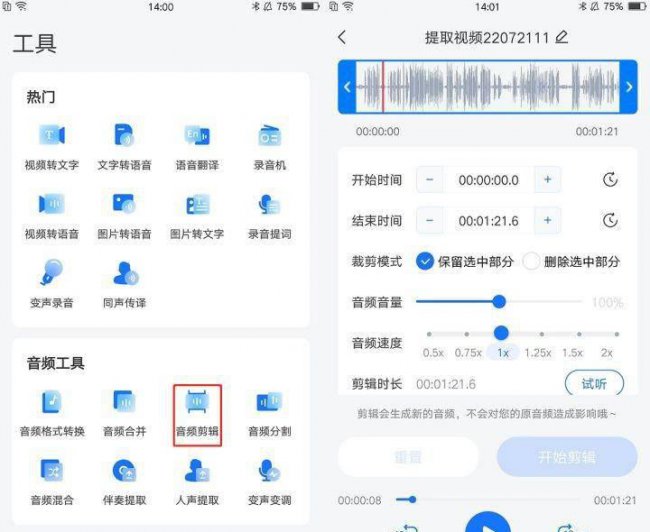Set 开始时间 to current position with clock icon
Image resolution: width=650 pixels, height=532 pixels.
coord(610,180)
